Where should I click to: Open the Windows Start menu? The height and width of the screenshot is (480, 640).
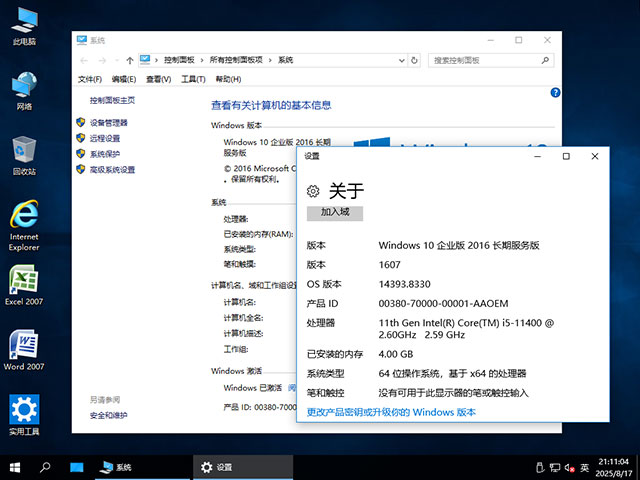(15, 467)
